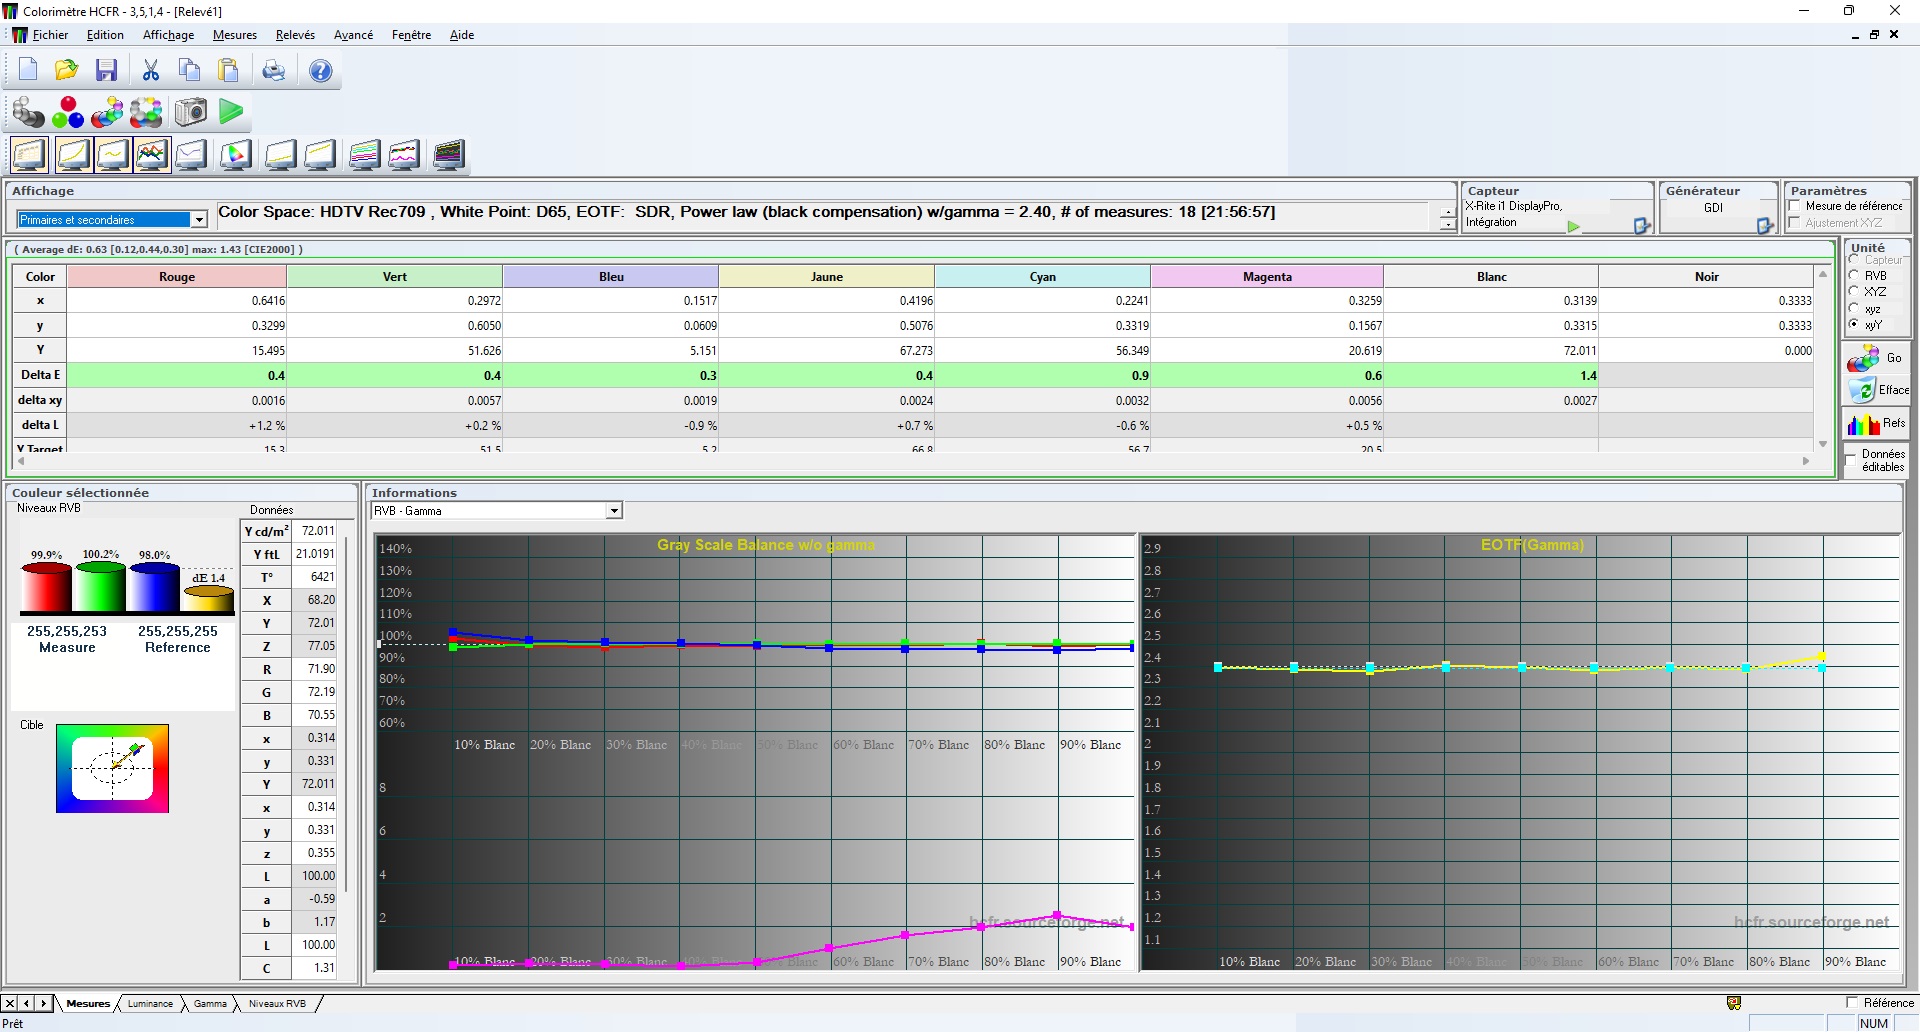
Task: Select the lowercase xyz unit radio button
Action: click(1855, 308)
